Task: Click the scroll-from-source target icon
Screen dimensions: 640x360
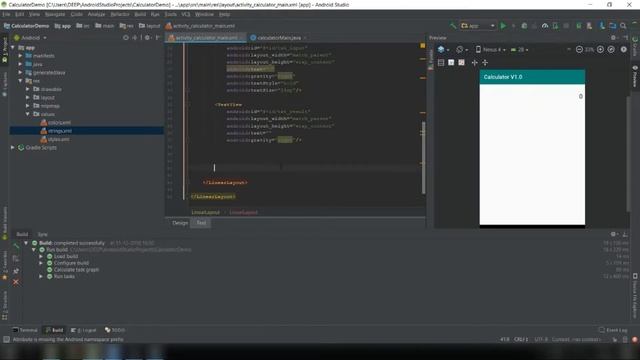Action: click(x=126, y=38)
